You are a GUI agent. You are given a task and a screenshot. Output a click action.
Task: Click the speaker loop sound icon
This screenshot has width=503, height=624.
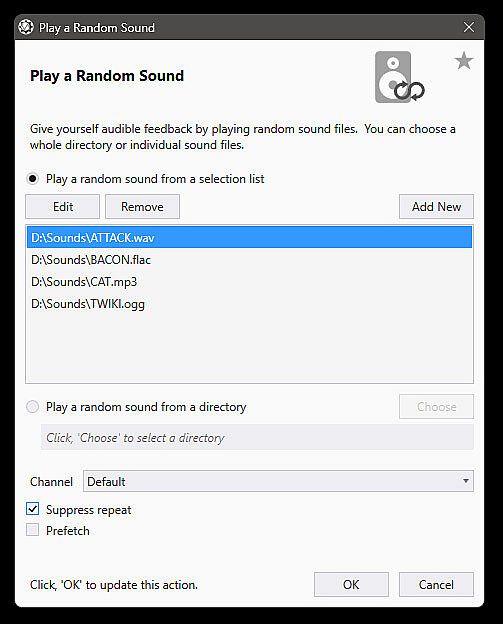(400, 77)
